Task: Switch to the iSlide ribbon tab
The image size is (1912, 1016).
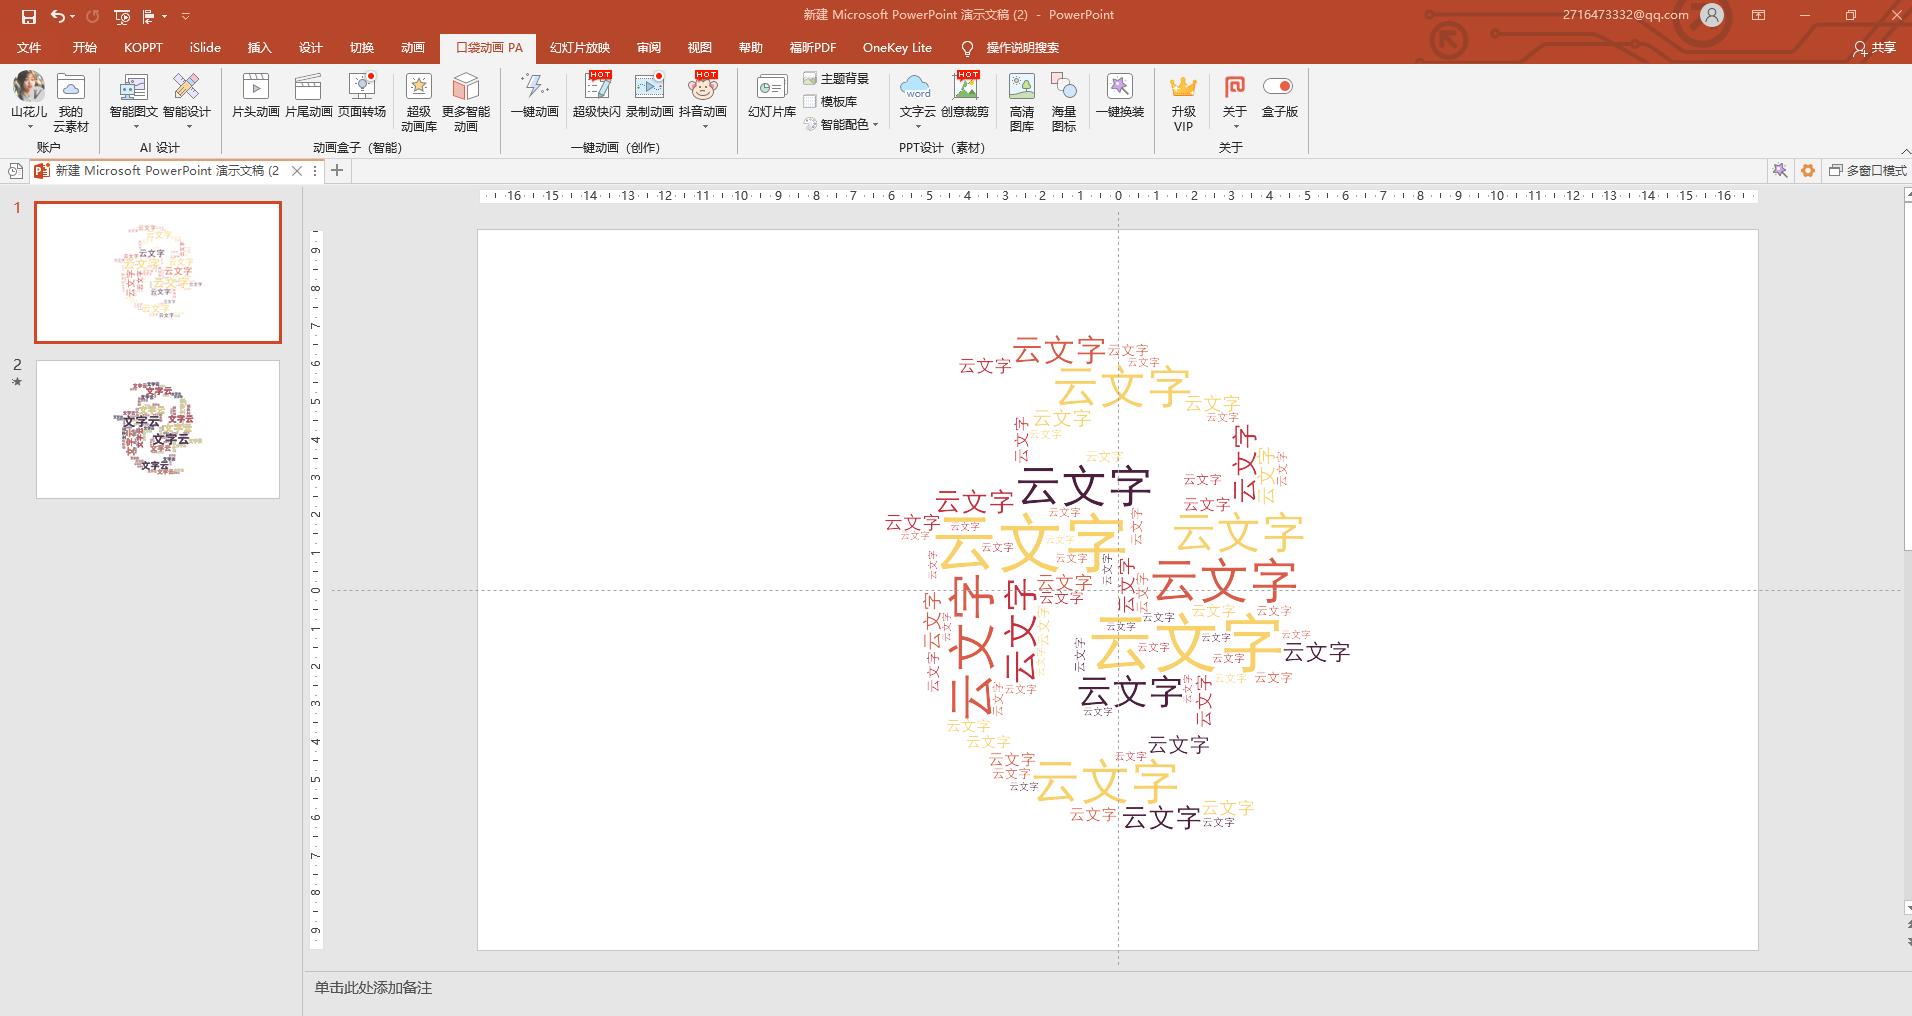Action: [x=205, y=47]
